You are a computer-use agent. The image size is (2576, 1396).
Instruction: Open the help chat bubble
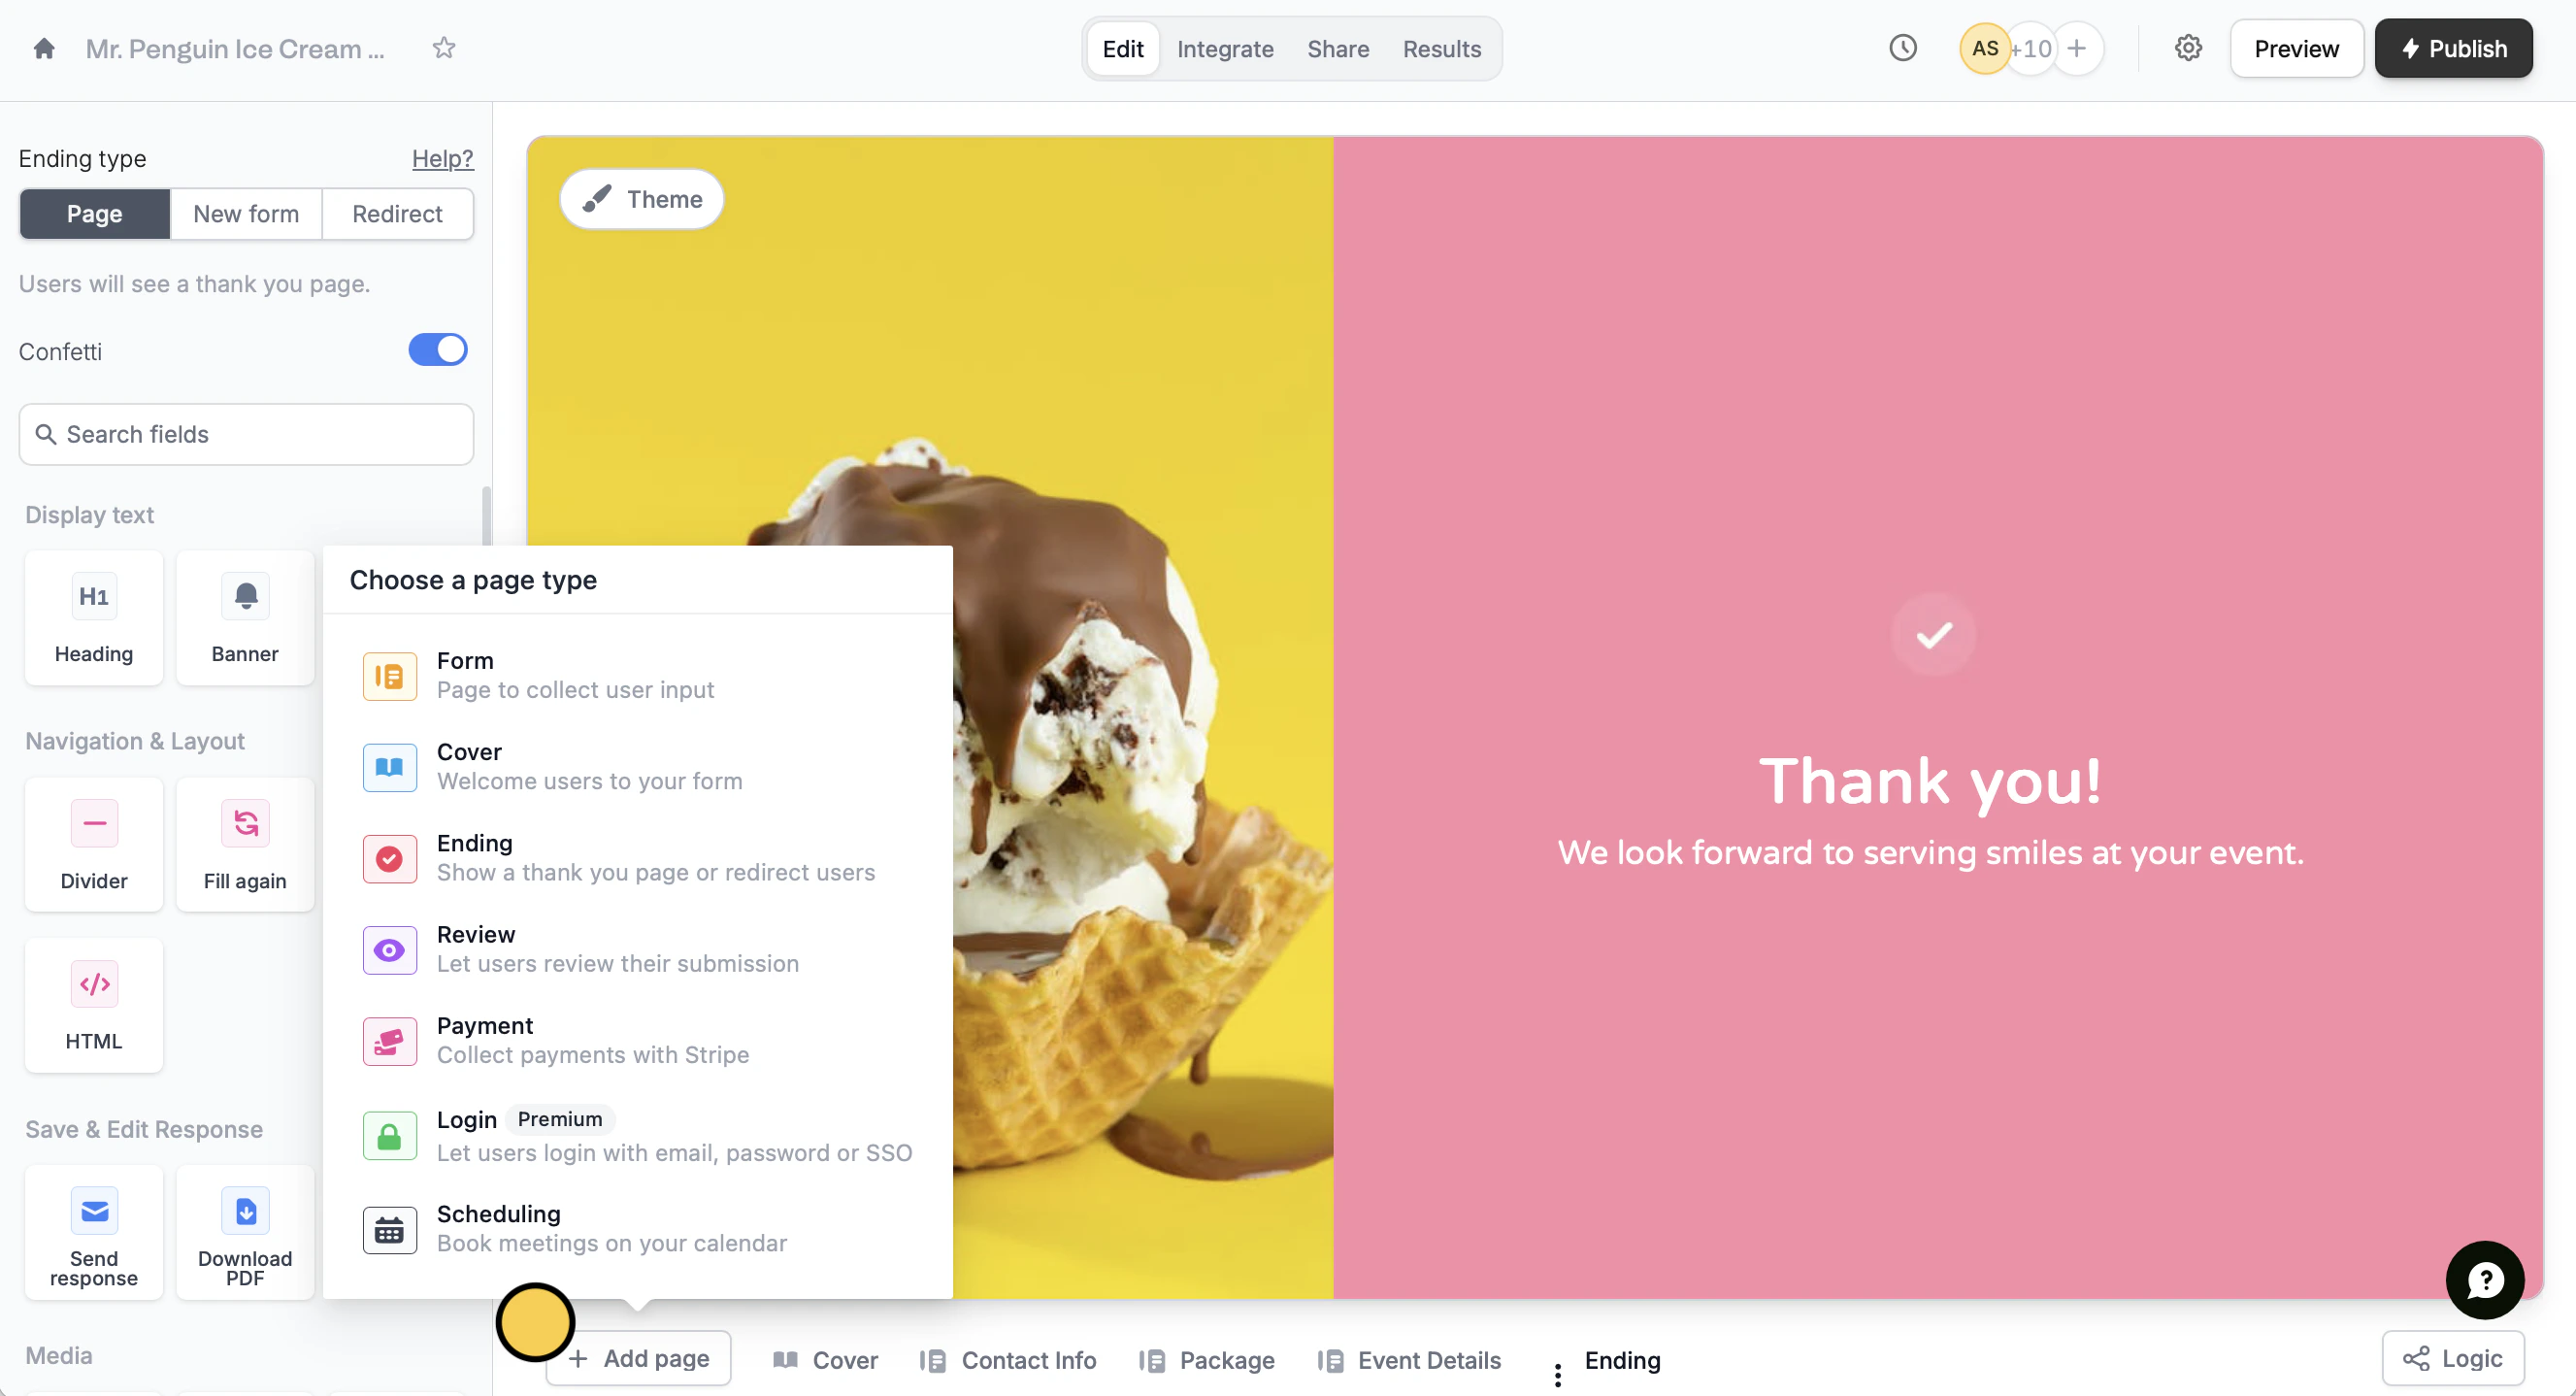coord(2485,1279)
